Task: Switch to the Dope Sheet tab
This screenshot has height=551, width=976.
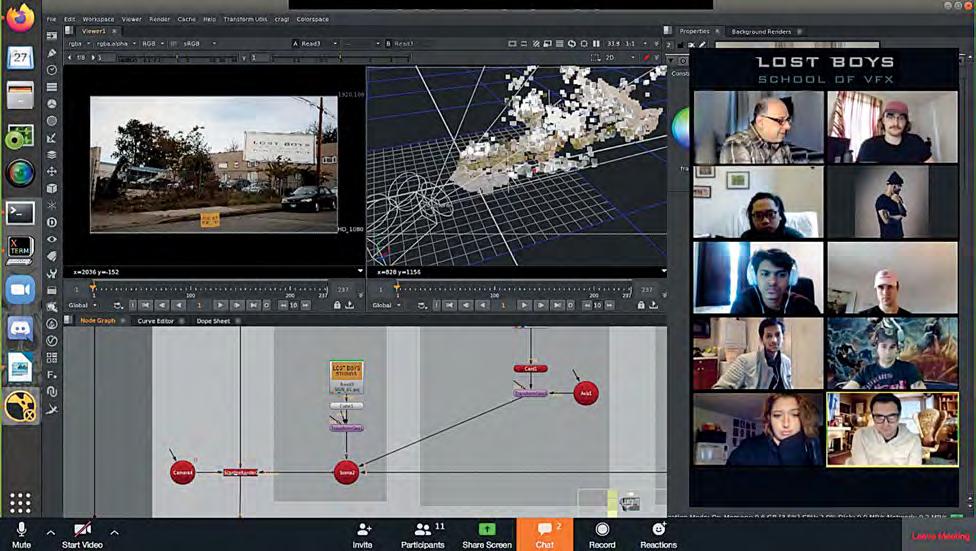Action: click(x=214, y=321)
